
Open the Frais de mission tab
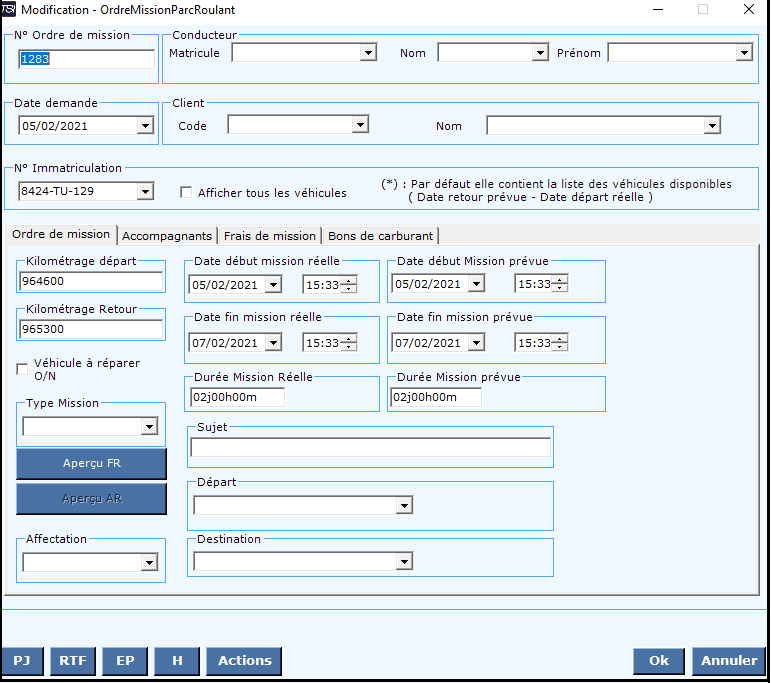click(x=270, y=236)
